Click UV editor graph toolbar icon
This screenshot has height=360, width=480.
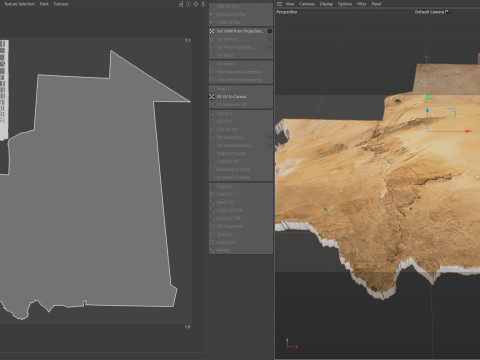(x=181, y=4)
